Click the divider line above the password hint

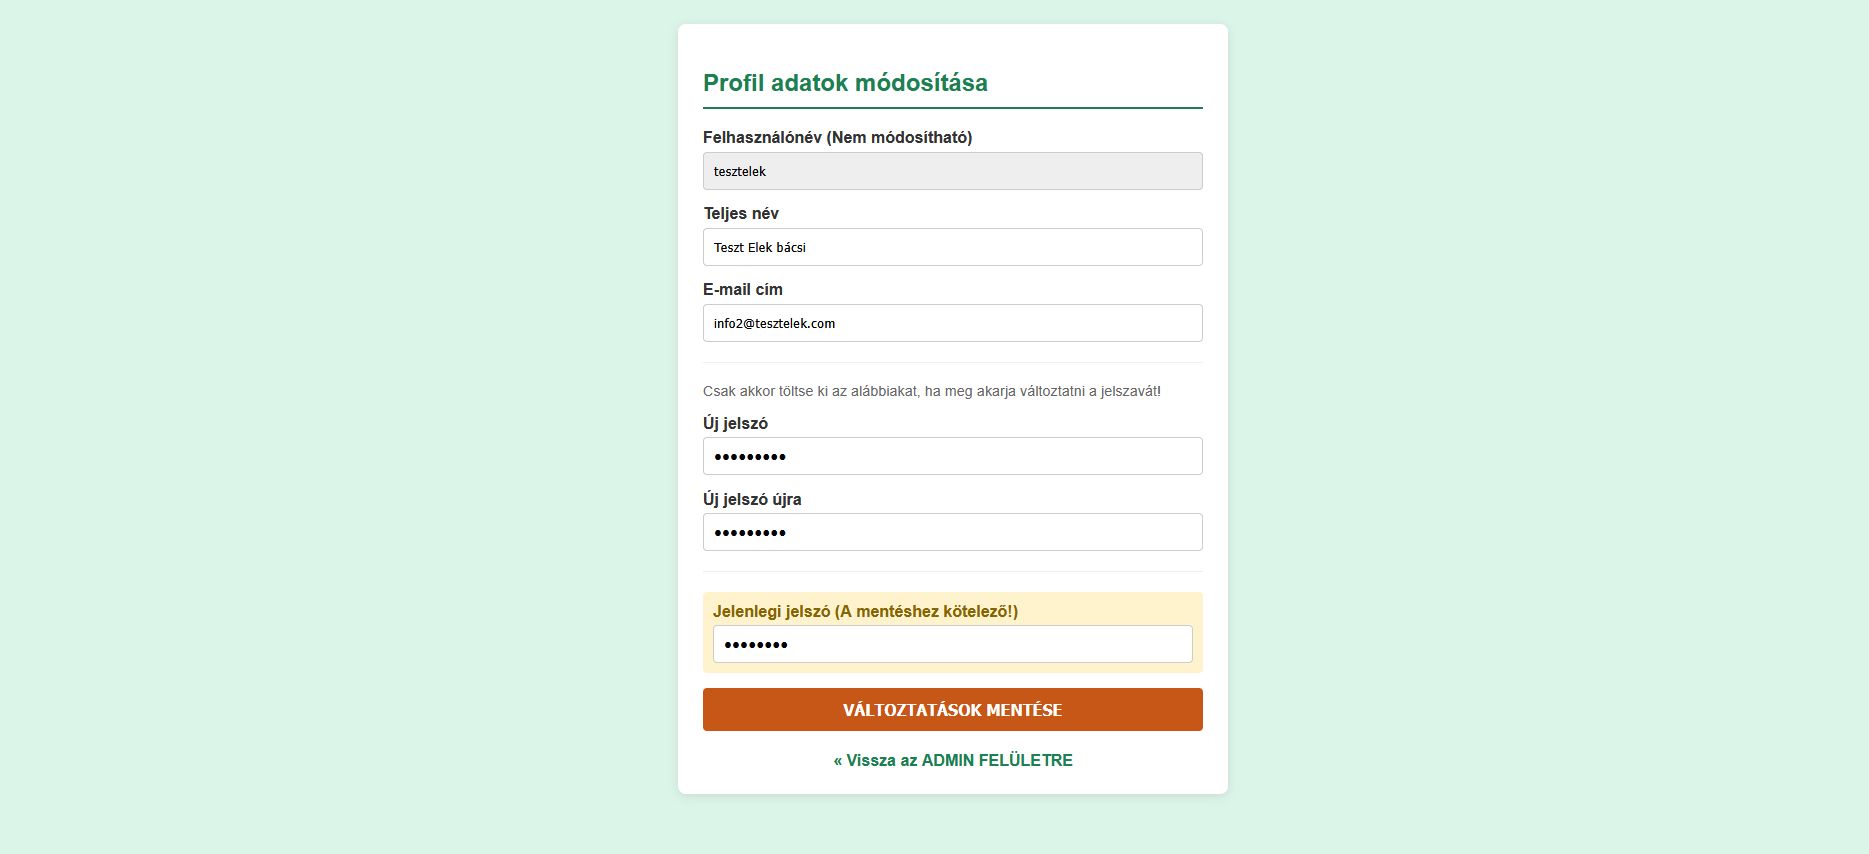click(952, 362)
